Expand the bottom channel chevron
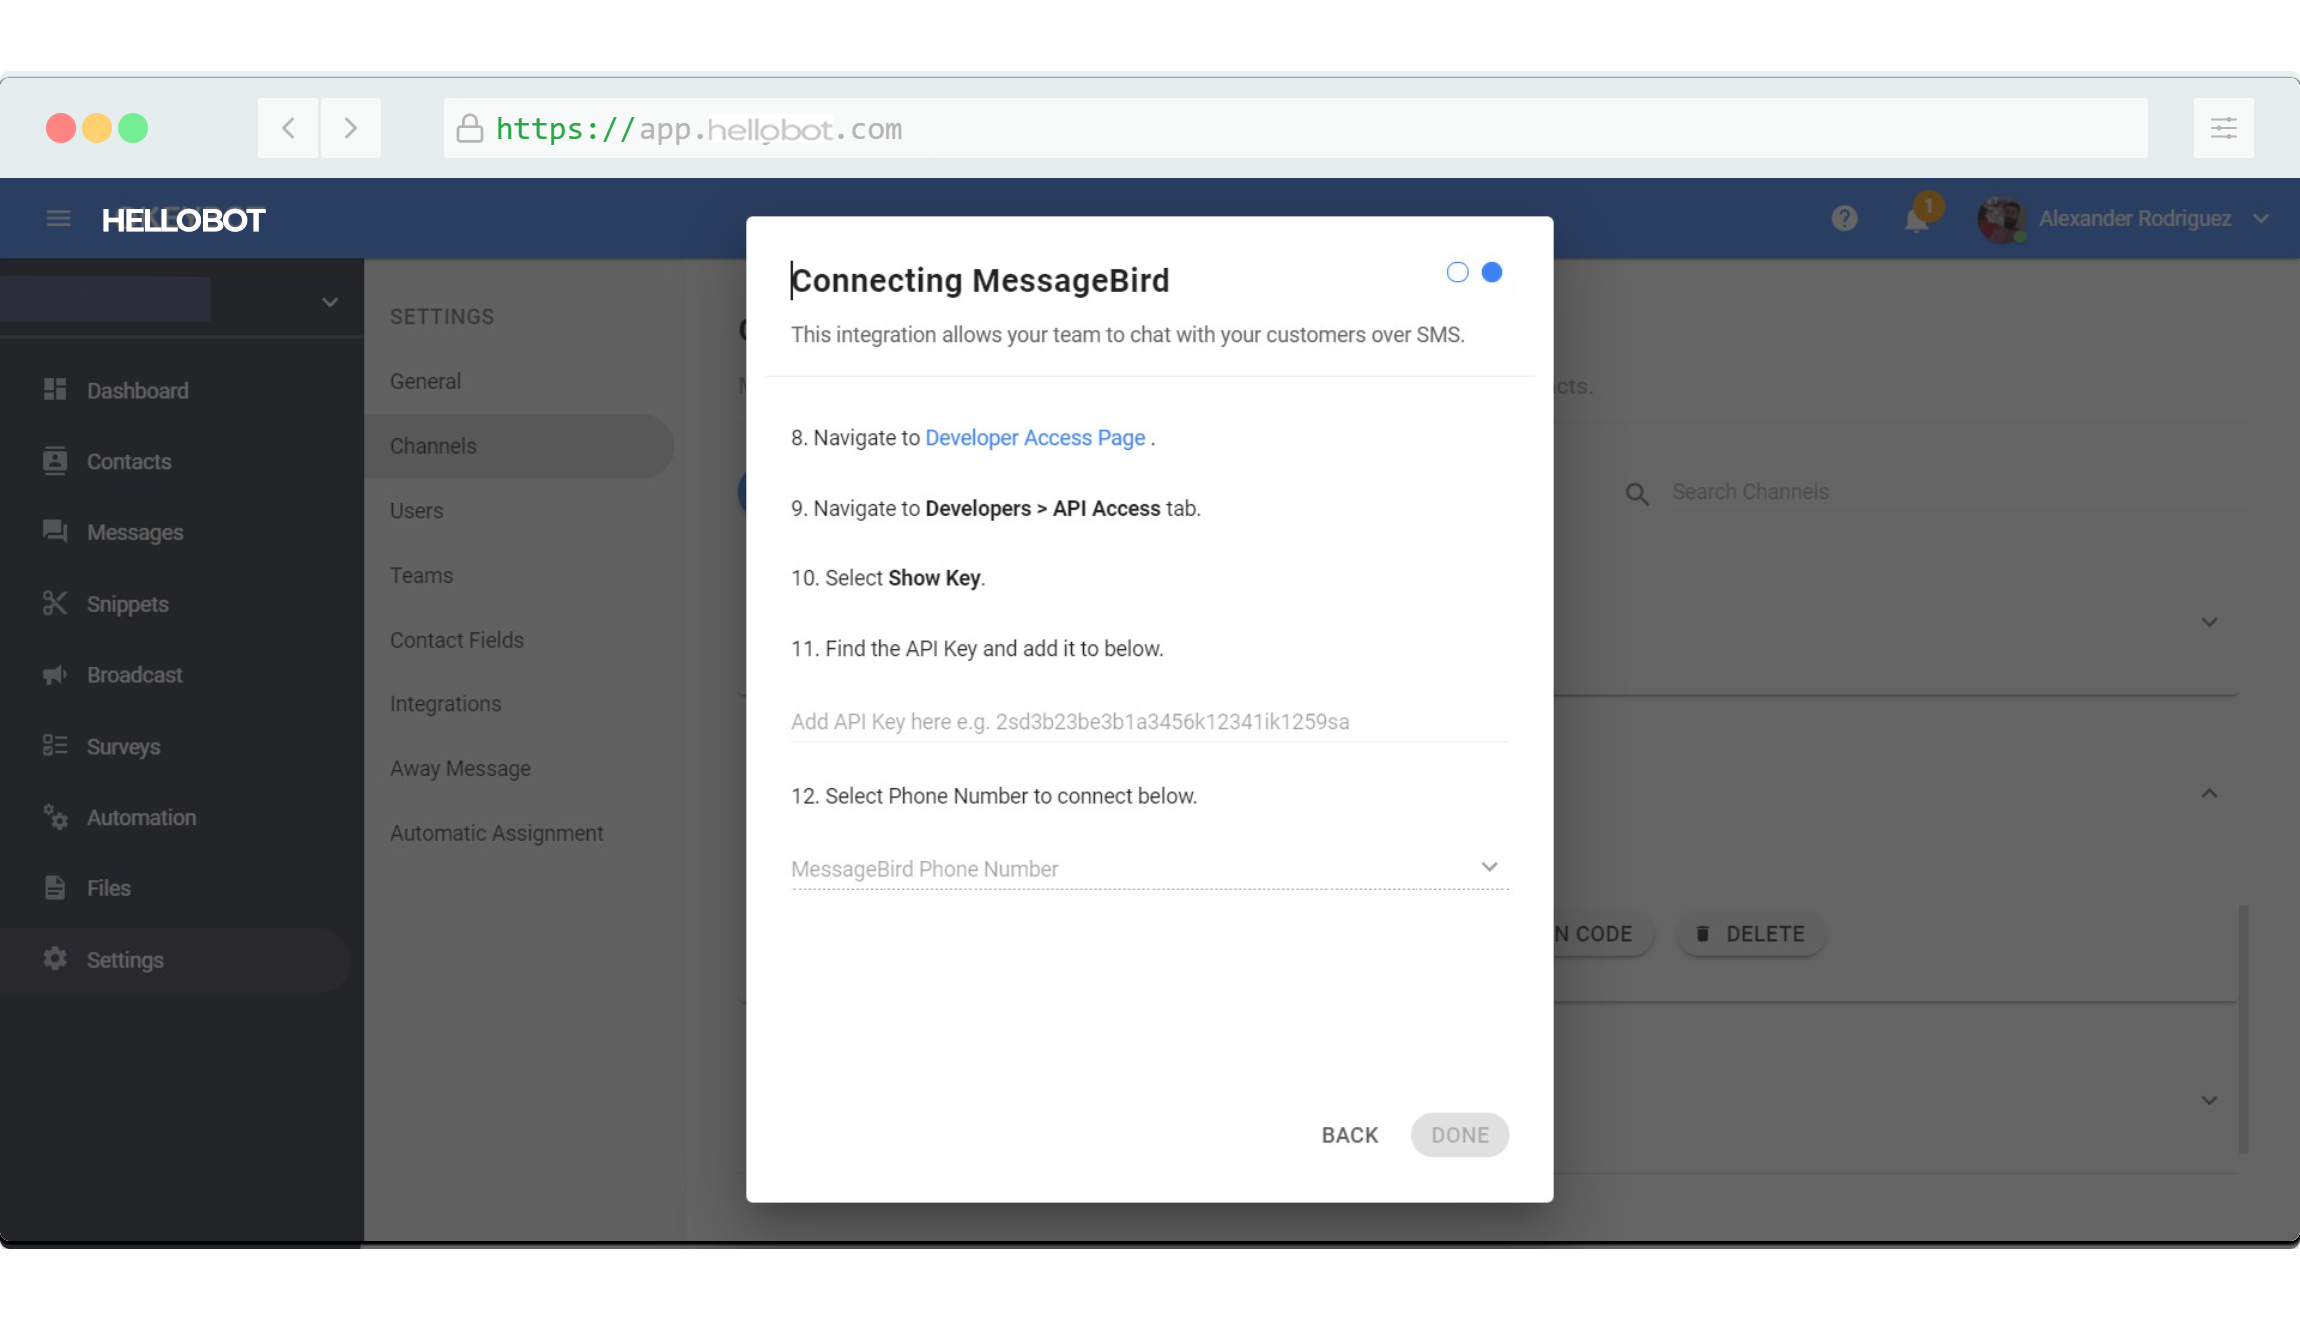The height and width of the screenshot is (1319, 2300). (x=2209, y=1100)
